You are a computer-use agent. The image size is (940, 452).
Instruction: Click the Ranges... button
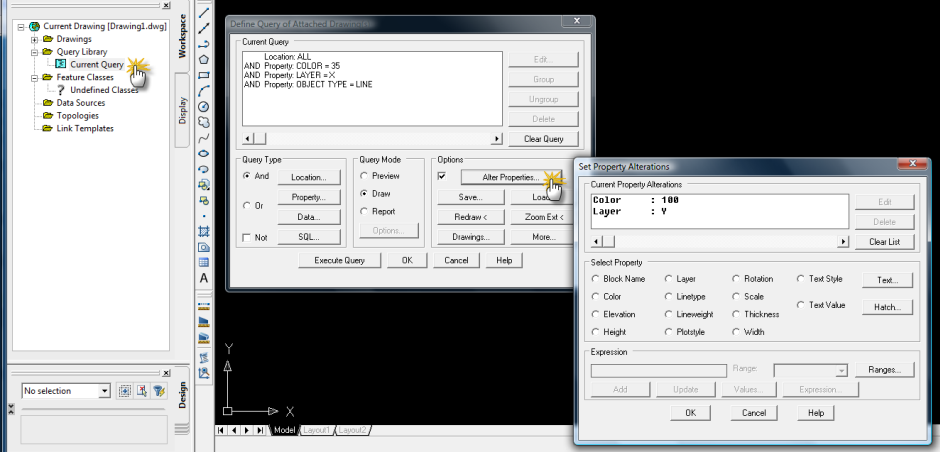click(x=885, y=370)
